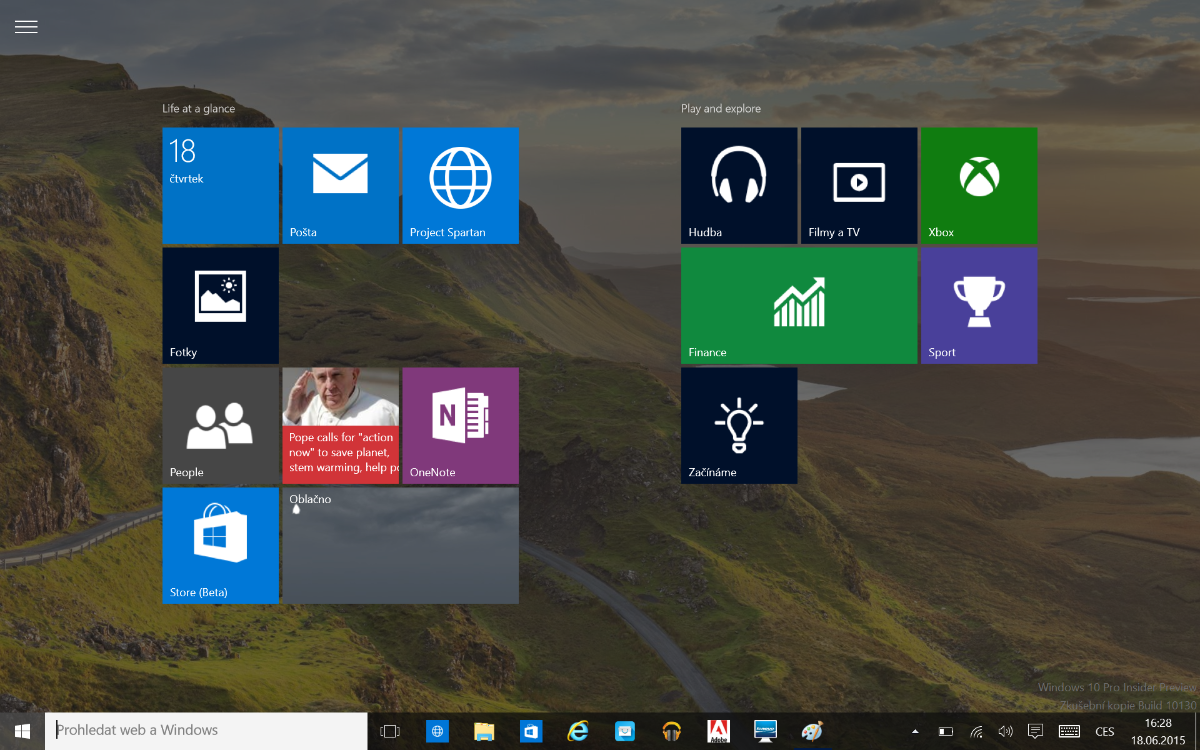Click the Windows Start button
1200x750 pixels.
click(22, 731)
